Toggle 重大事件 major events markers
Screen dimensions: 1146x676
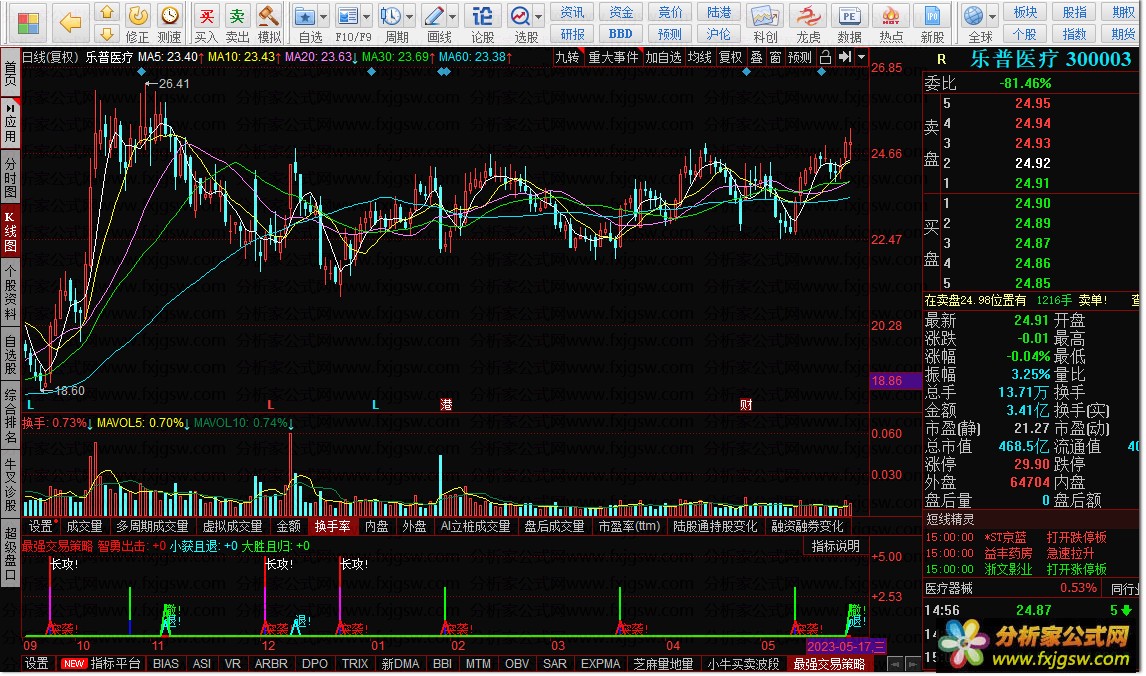(613, 57)
